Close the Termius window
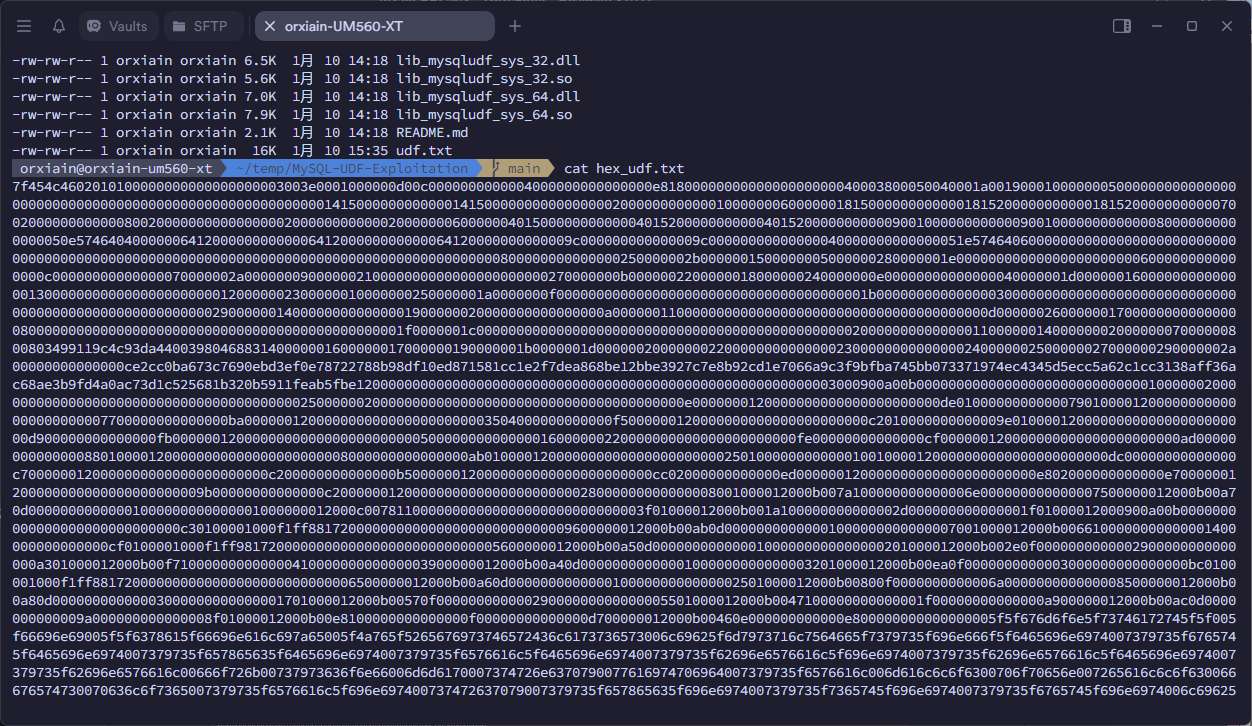This screenshot has height=726, width=1252. (1227, 26)
